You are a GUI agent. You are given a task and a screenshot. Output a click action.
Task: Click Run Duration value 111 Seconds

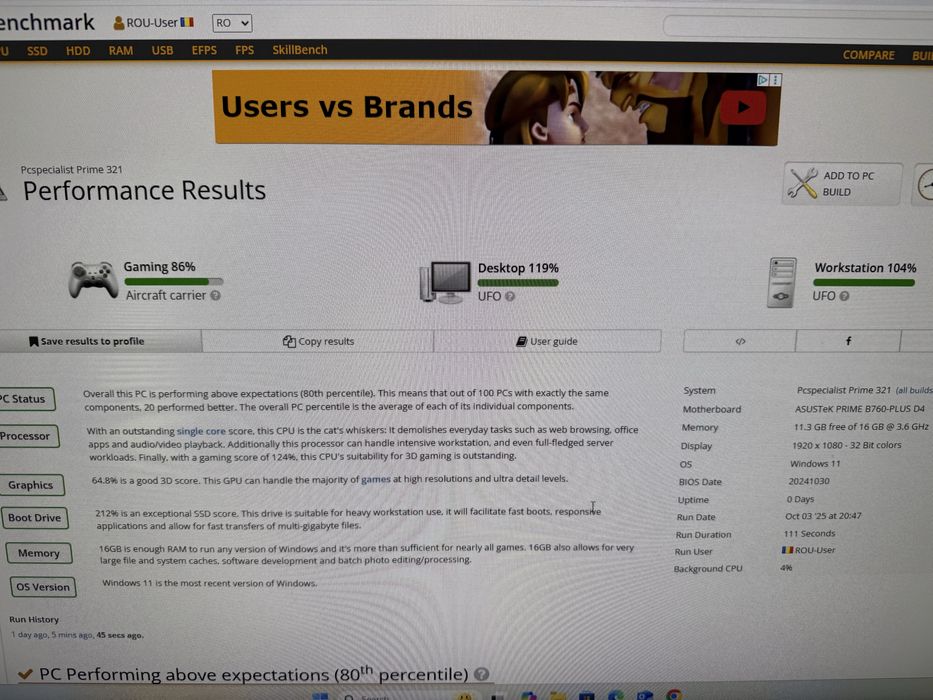(x=809, y=533)
